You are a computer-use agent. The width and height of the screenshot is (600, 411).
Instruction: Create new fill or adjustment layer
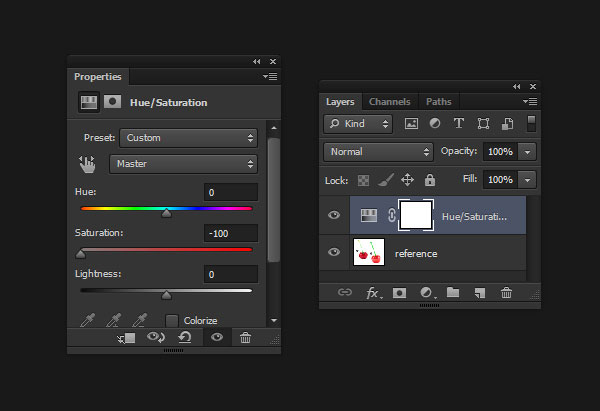(x=427, y=293)
